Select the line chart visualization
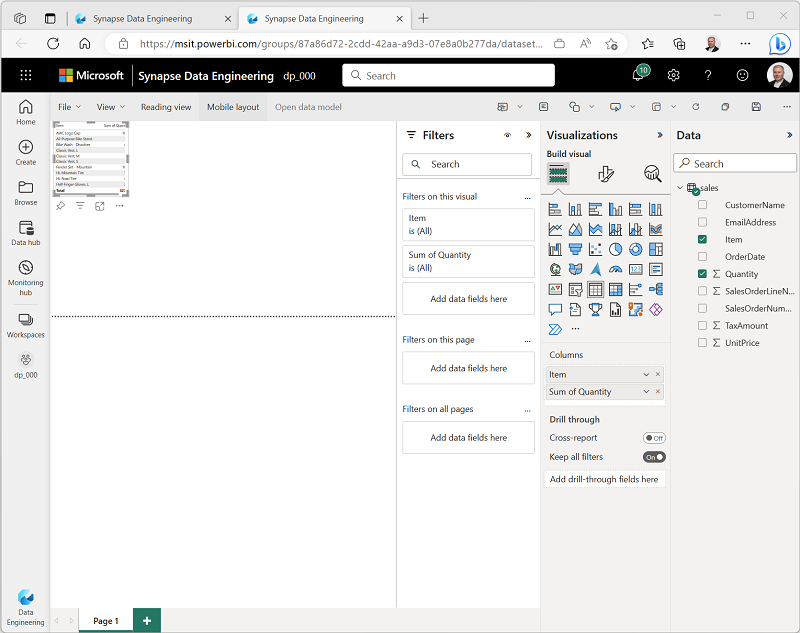The width and height of the screenshot is (800, 633). (555, 229)
